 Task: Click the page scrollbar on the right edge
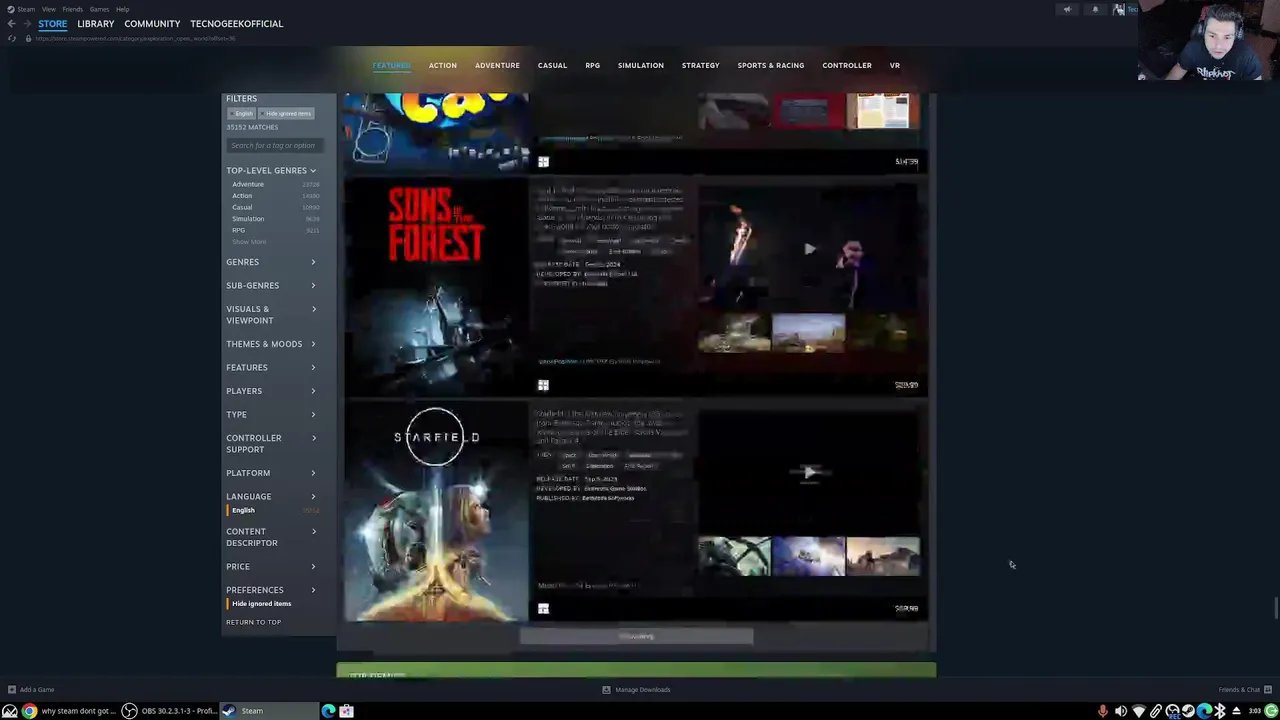pyautogui.click(x=1276, y=608)
